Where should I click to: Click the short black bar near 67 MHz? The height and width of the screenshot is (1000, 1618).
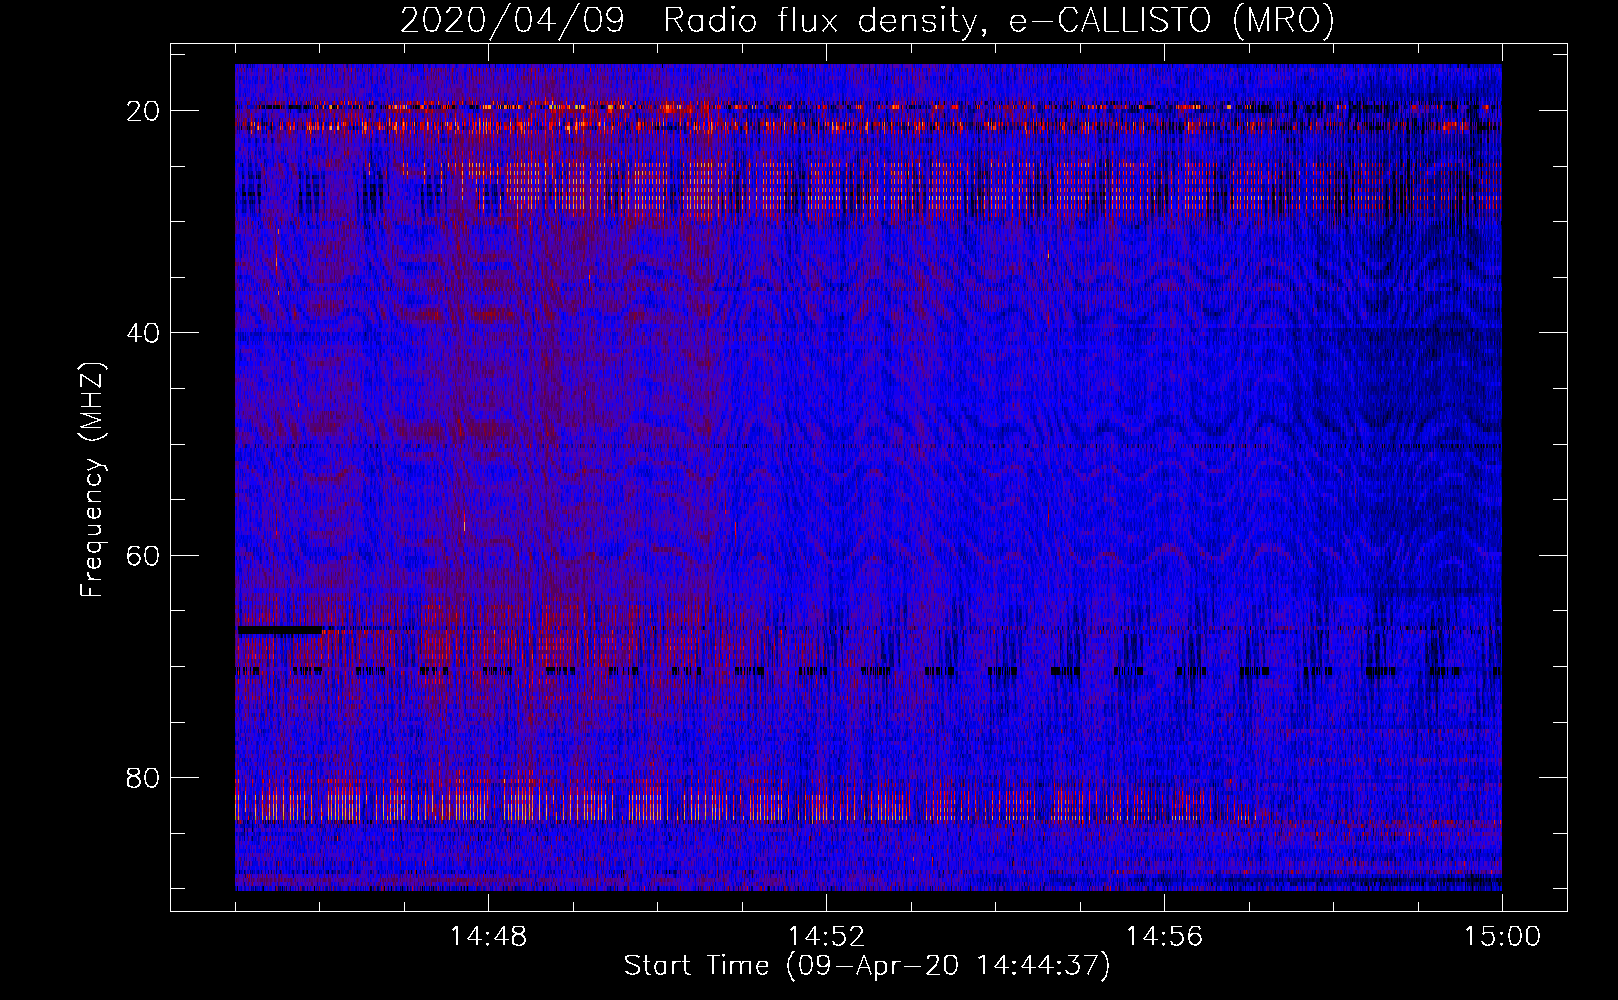pyautogui.click(x=280, y=630)
